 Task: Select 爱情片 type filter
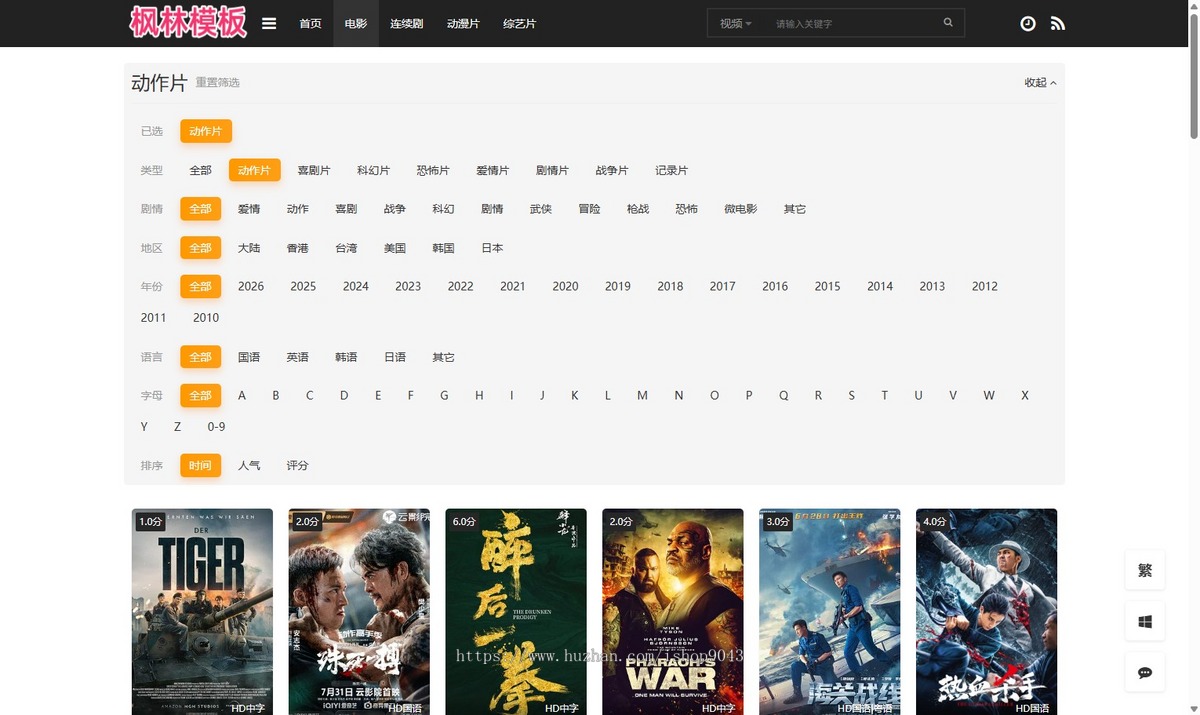coord(492,170)
